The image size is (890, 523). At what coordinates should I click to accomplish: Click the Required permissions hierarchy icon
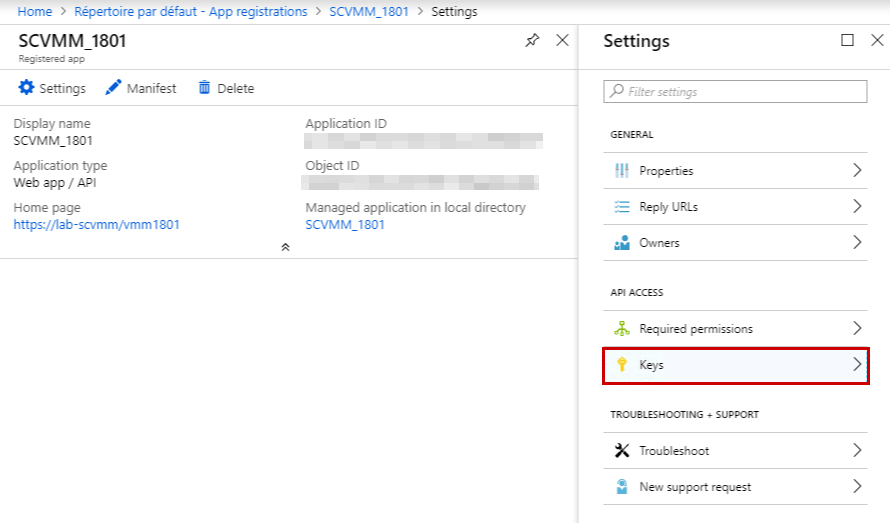[x=622, y=328]
